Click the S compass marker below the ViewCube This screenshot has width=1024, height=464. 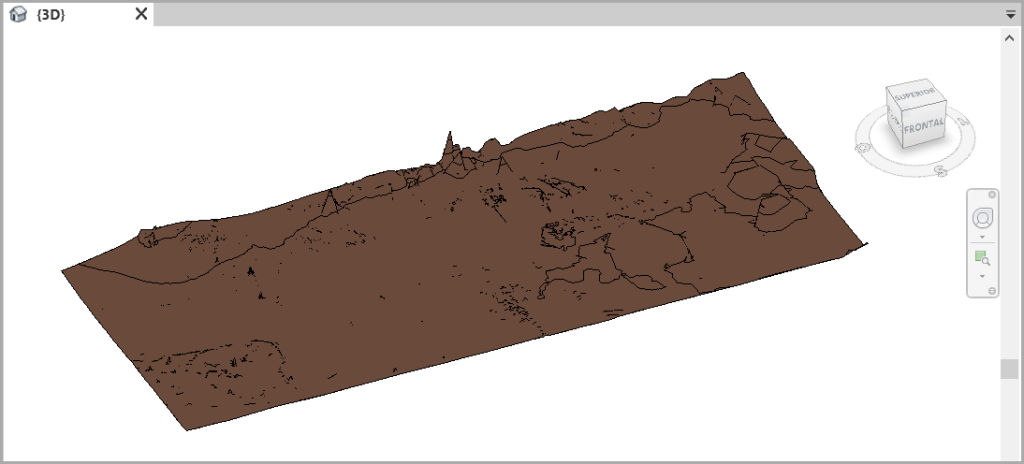coord(940,170)
